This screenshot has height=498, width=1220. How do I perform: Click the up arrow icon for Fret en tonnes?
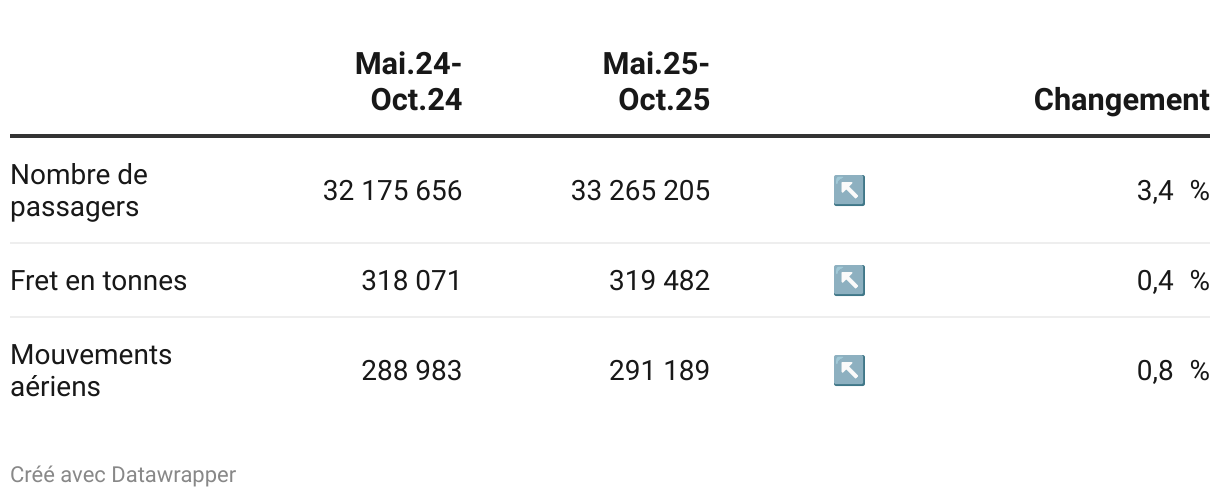click(x=849, y=281)
